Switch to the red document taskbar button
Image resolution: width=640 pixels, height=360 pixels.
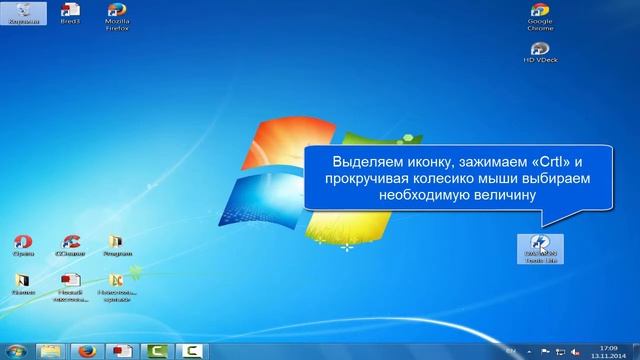[122, 351]
